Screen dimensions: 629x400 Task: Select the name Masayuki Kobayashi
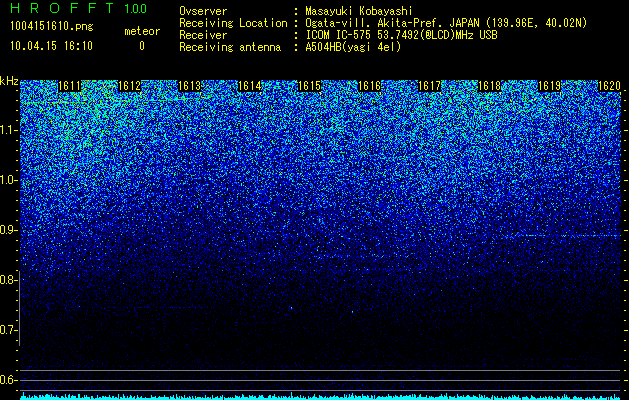[x=359, y=12]
